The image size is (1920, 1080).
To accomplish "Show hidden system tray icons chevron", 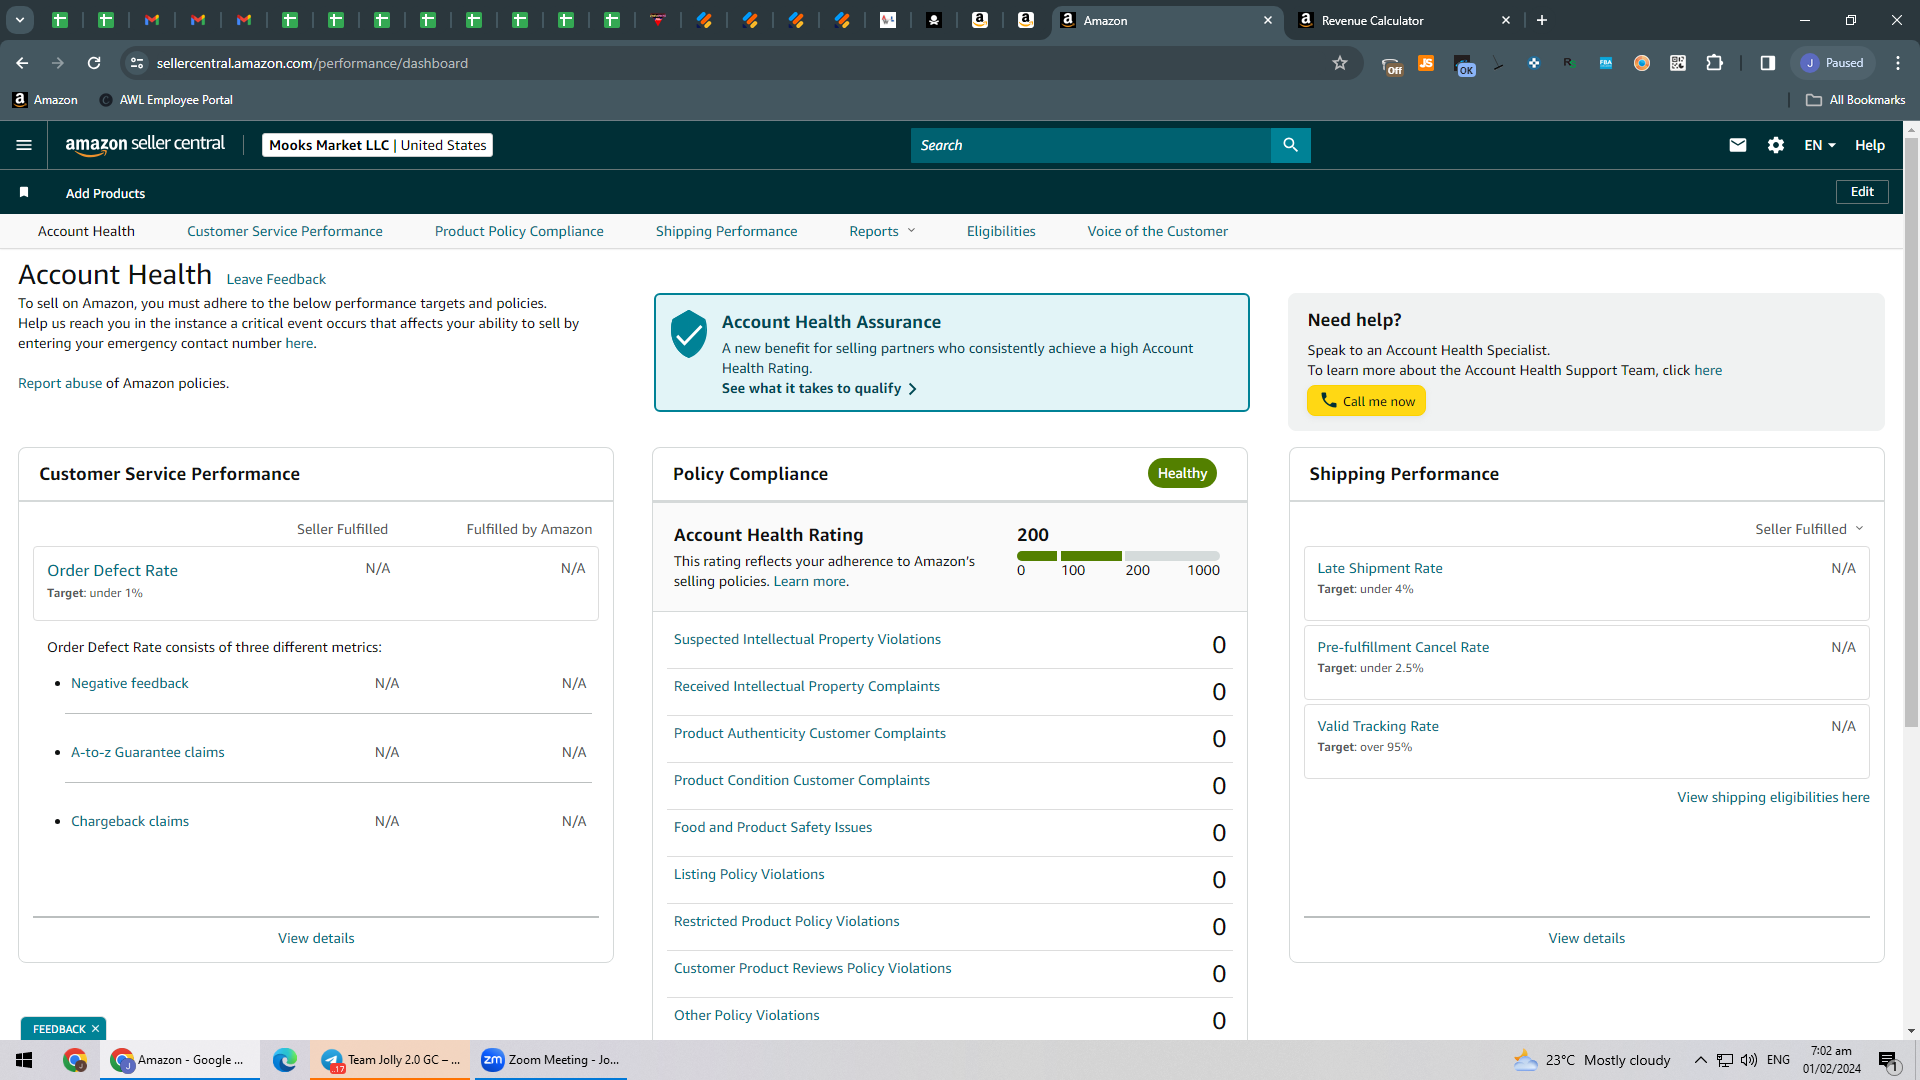I will [1700, 1060].
